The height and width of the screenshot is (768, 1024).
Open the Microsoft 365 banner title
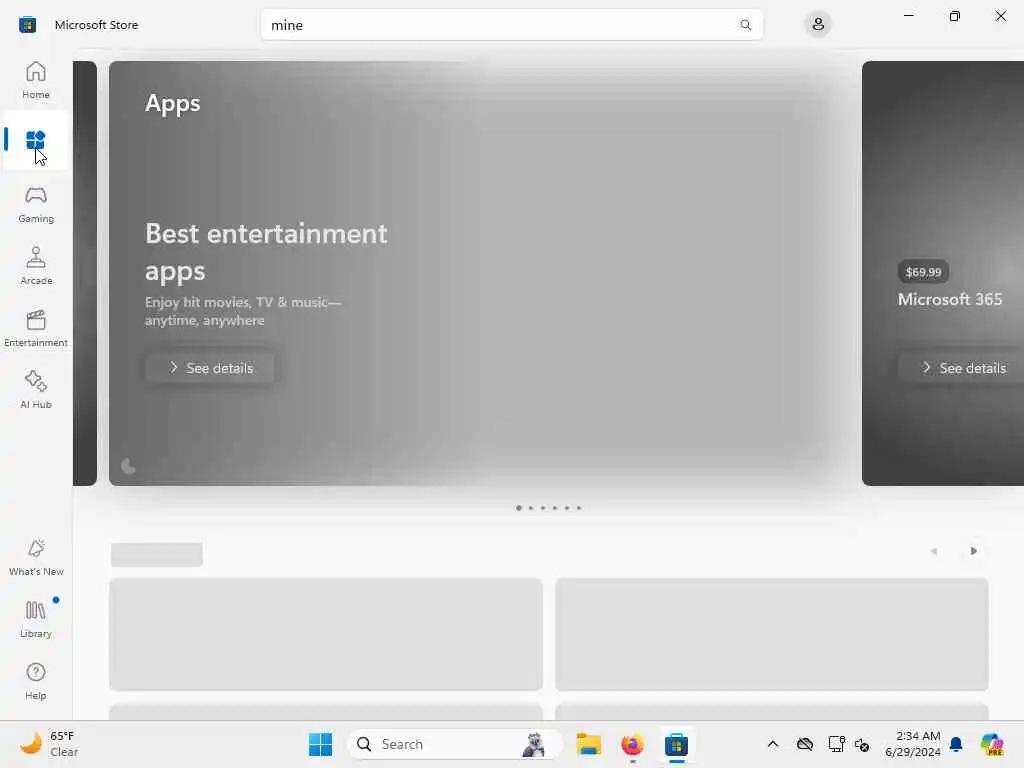(x=950, y=299)
